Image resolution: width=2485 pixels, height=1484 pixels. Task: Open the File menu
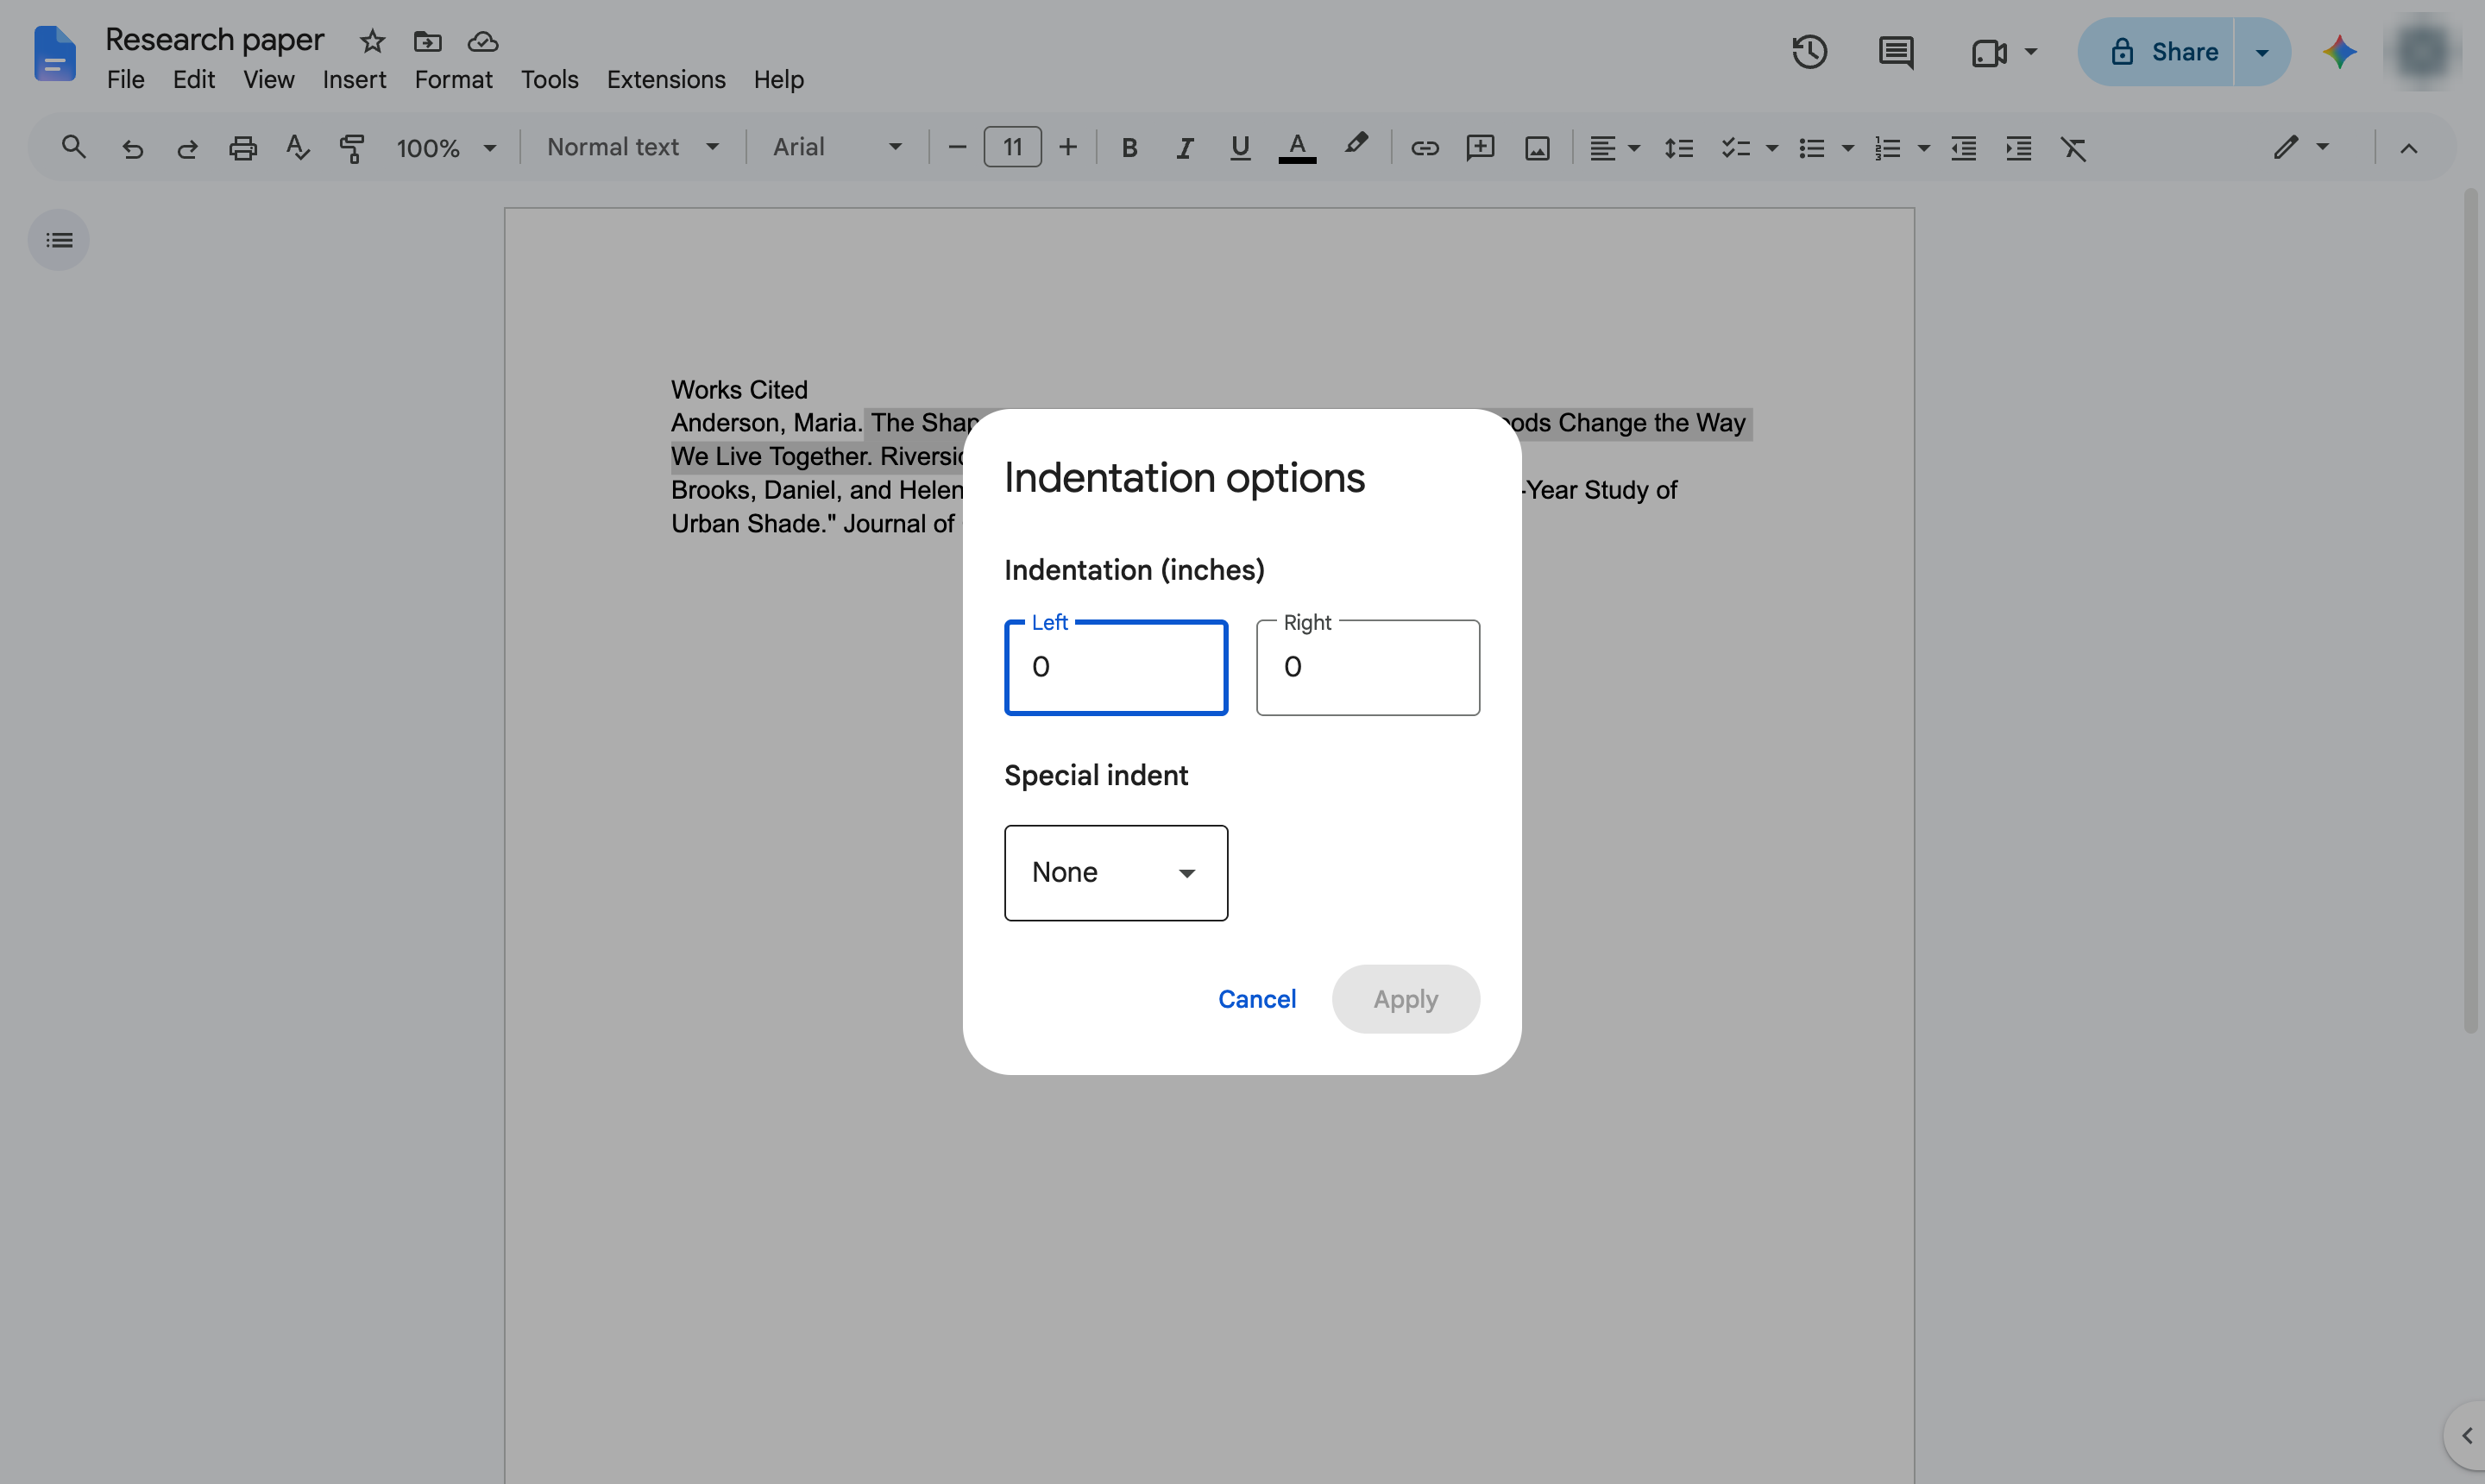tap(126, 79)
